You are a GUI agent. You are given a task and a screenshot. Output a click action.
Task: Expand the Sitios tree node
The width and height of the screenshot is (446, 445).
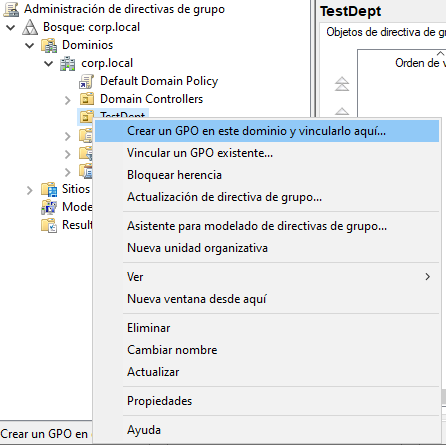point(30,190)
